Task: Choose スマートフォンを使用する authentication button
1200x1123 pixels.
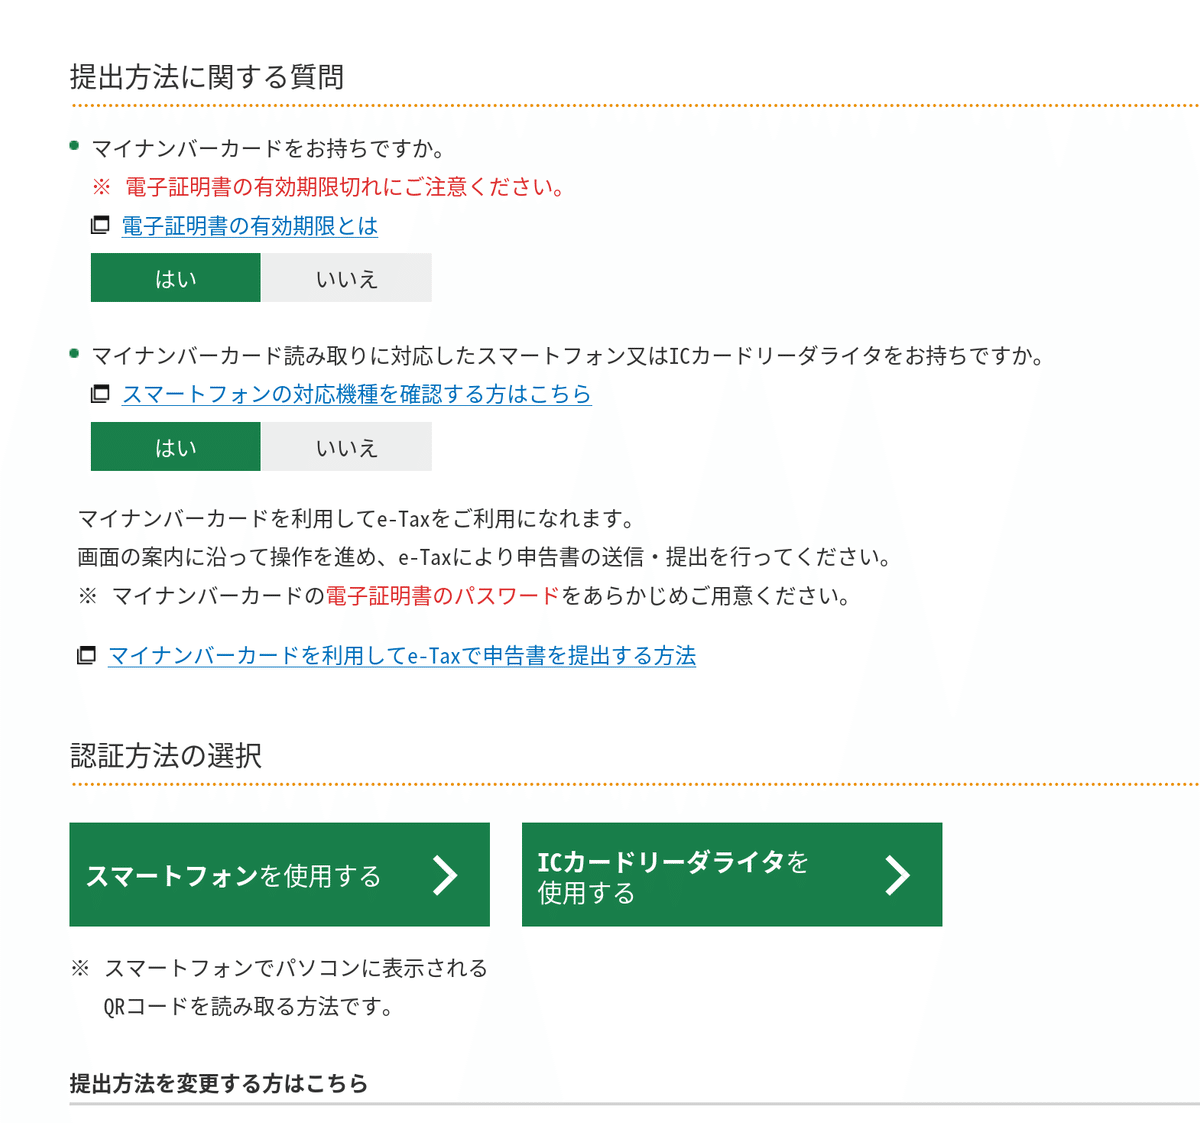Action: tap(279, 875)
